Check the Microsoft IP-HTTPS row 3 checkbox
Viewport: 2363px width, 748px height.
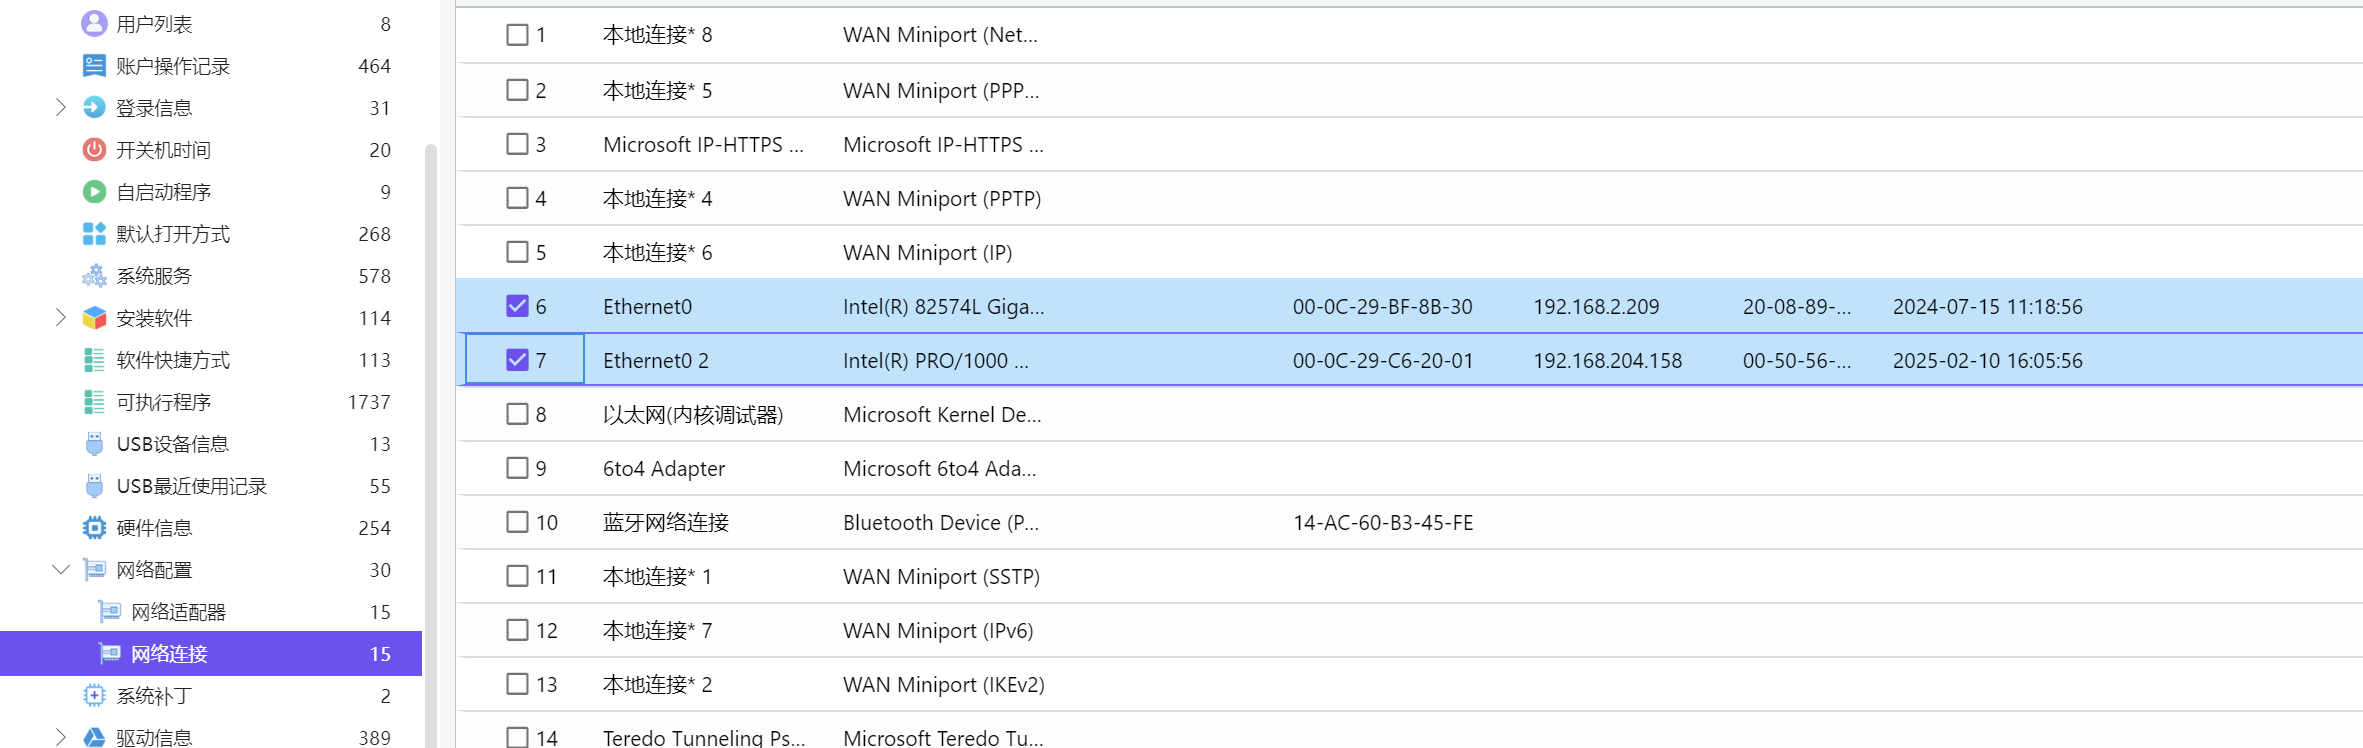[x=517, y=144]
